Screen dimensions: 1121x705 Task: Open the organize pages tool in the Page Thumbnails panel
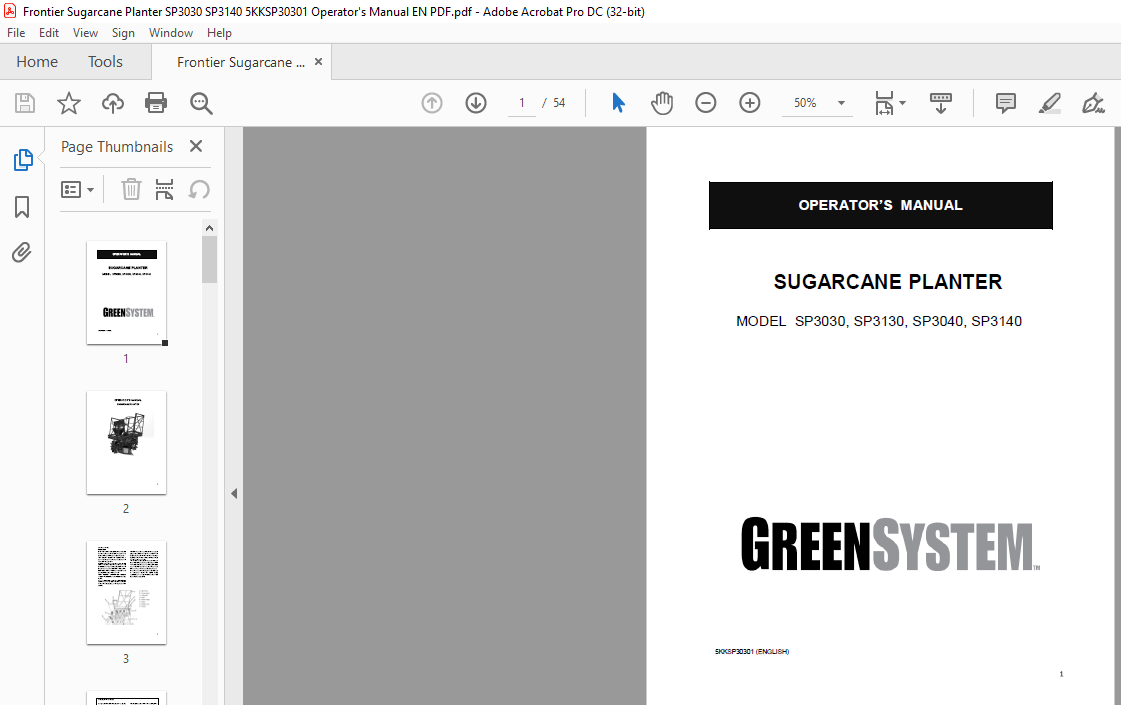pos(164,189)
